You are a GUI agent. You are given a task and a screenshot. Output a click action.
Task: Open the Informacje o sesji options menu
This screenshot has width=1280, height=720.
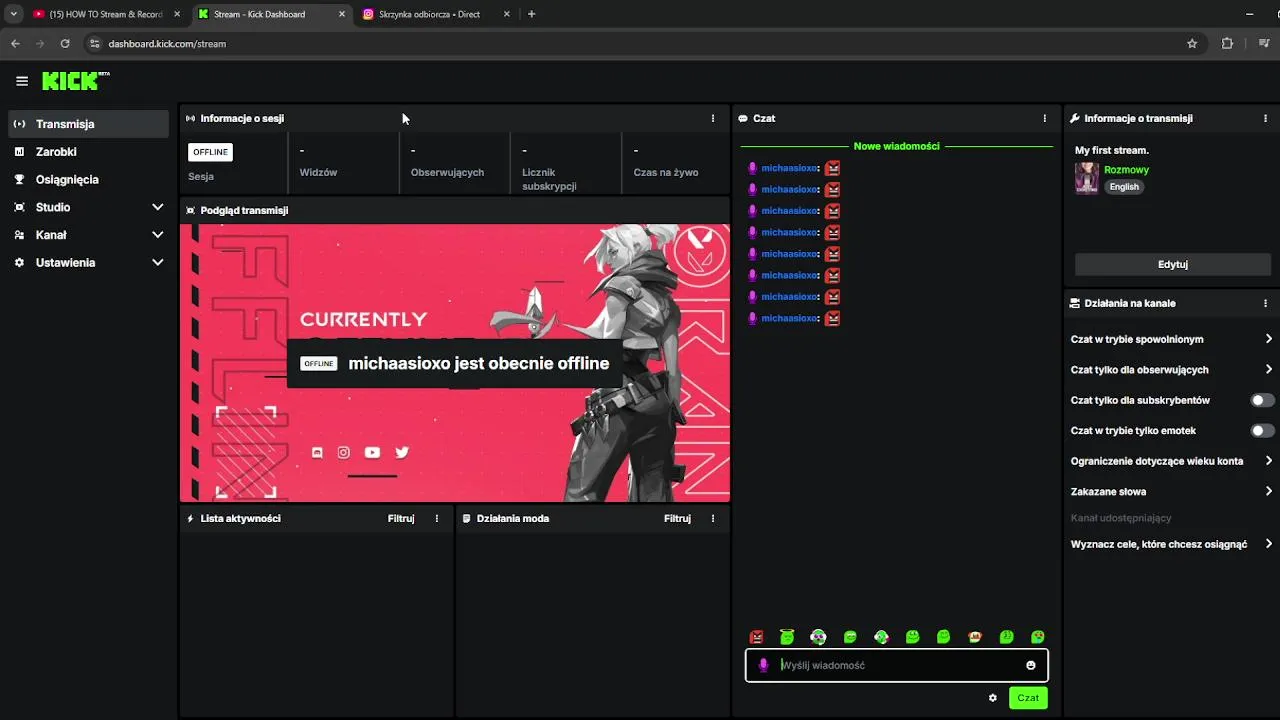click(713, 118)
